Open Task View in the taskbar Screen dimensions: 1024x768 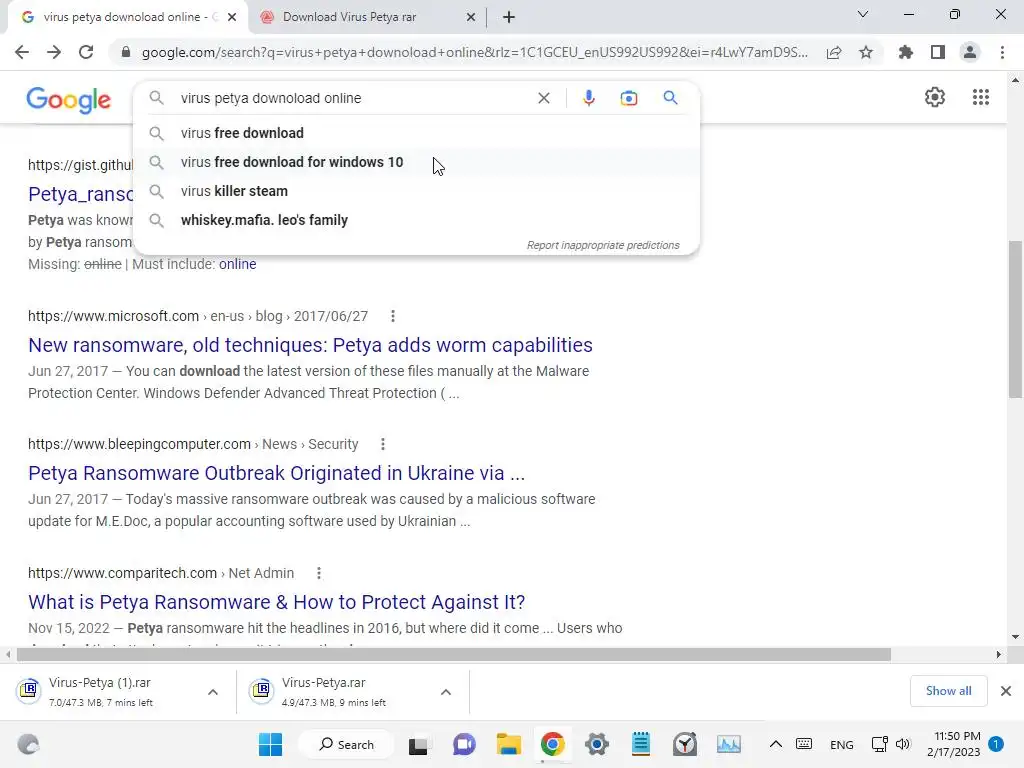point(418,745)
